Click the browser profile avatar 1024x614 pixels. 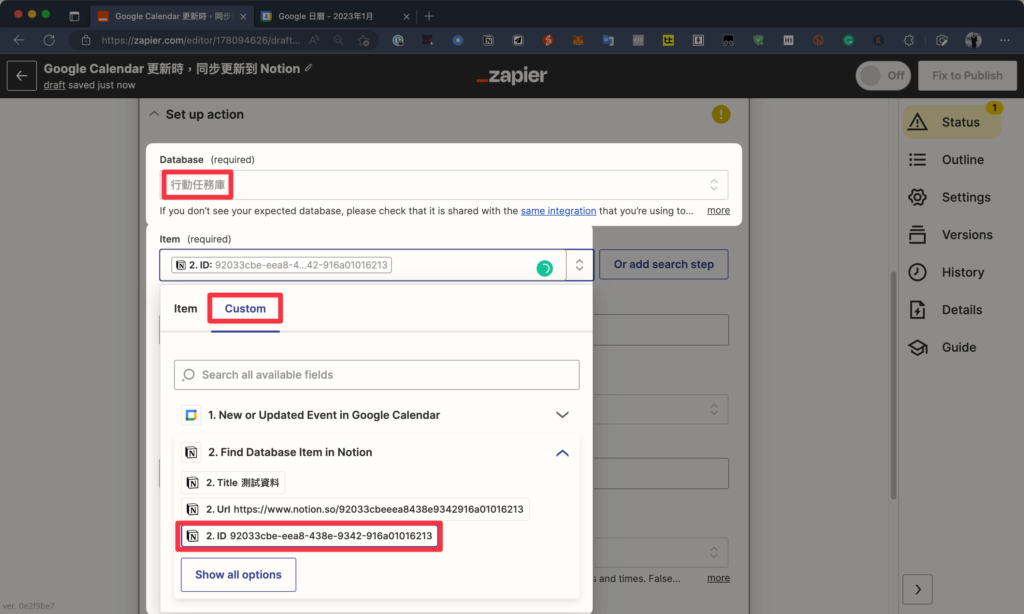point(973,40)
